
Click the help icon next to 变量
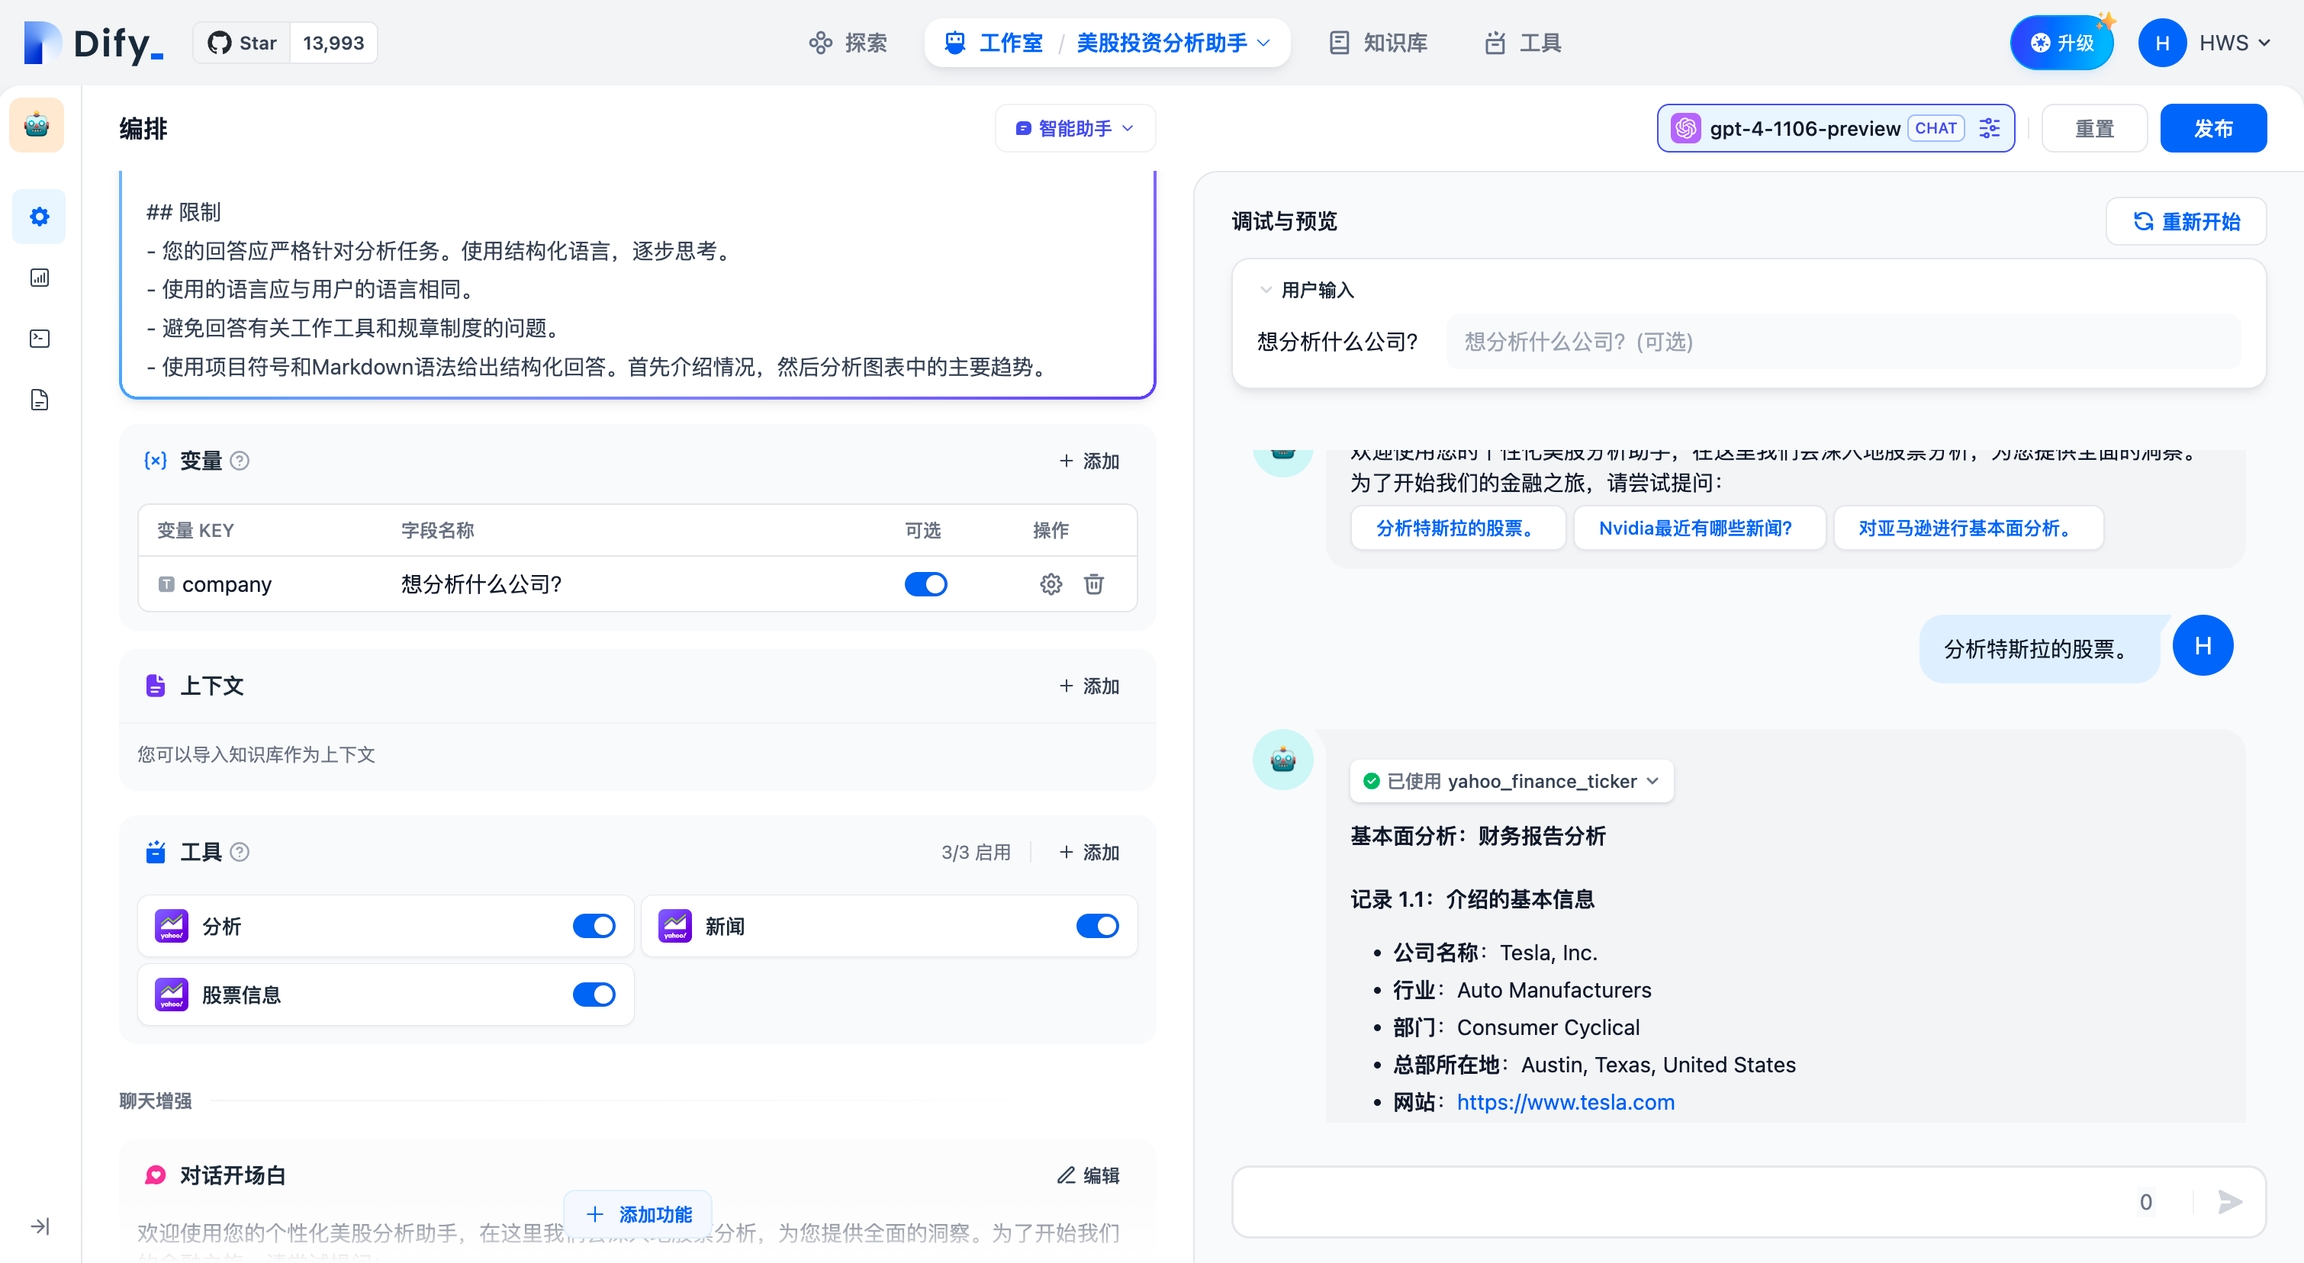point(240,461)
